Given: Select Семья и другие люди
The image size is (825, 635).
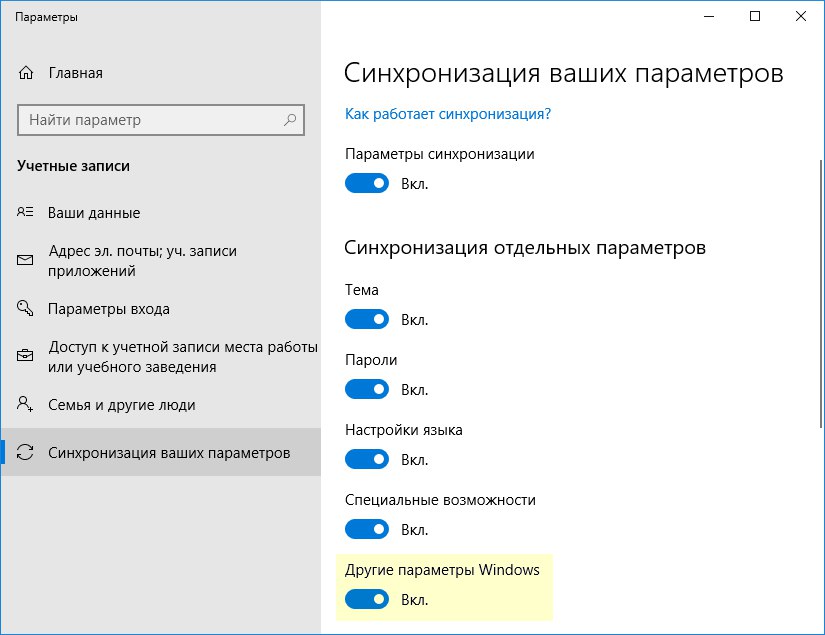Looking at the screenshot, I should 160,405.
